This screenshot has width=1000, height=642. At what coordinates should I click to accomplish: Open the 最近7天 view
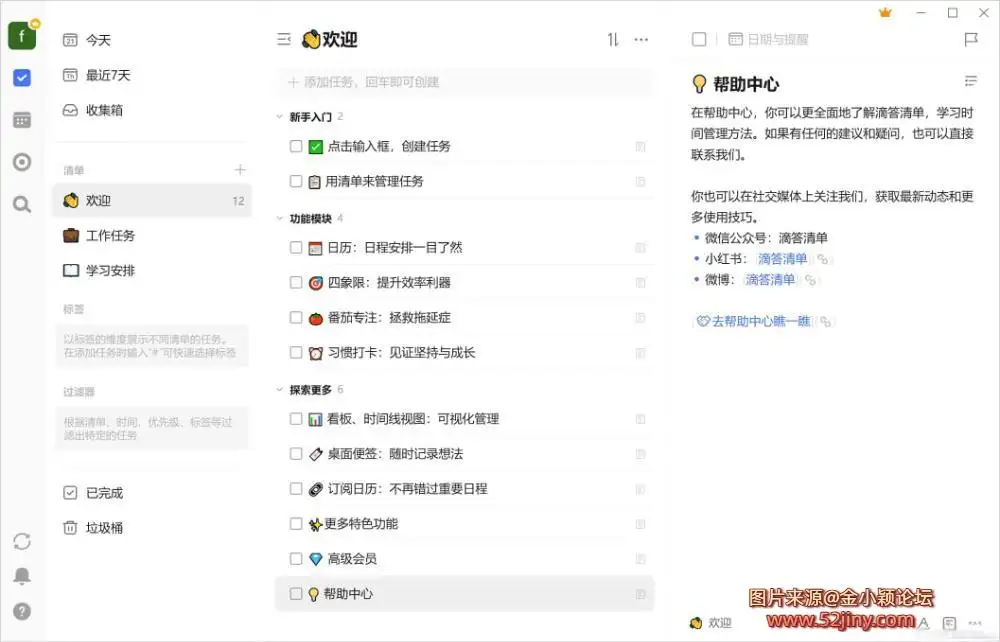pos(107,75)
